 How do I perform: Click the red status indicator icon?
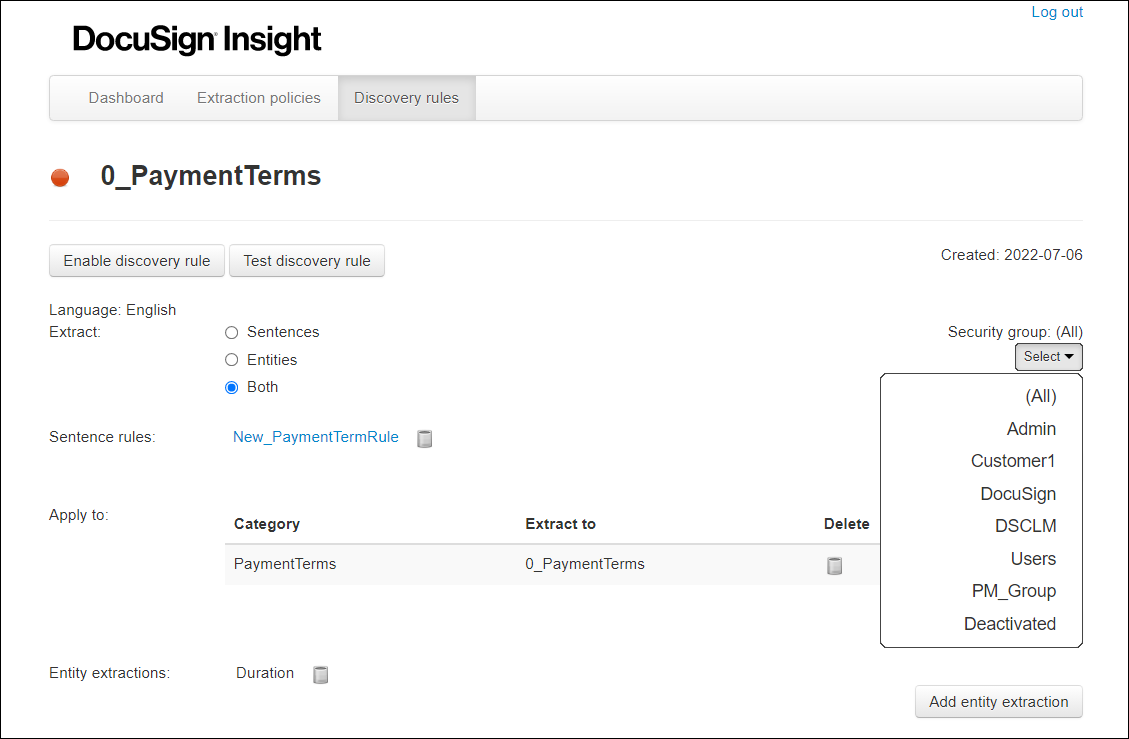coord(60,178)
